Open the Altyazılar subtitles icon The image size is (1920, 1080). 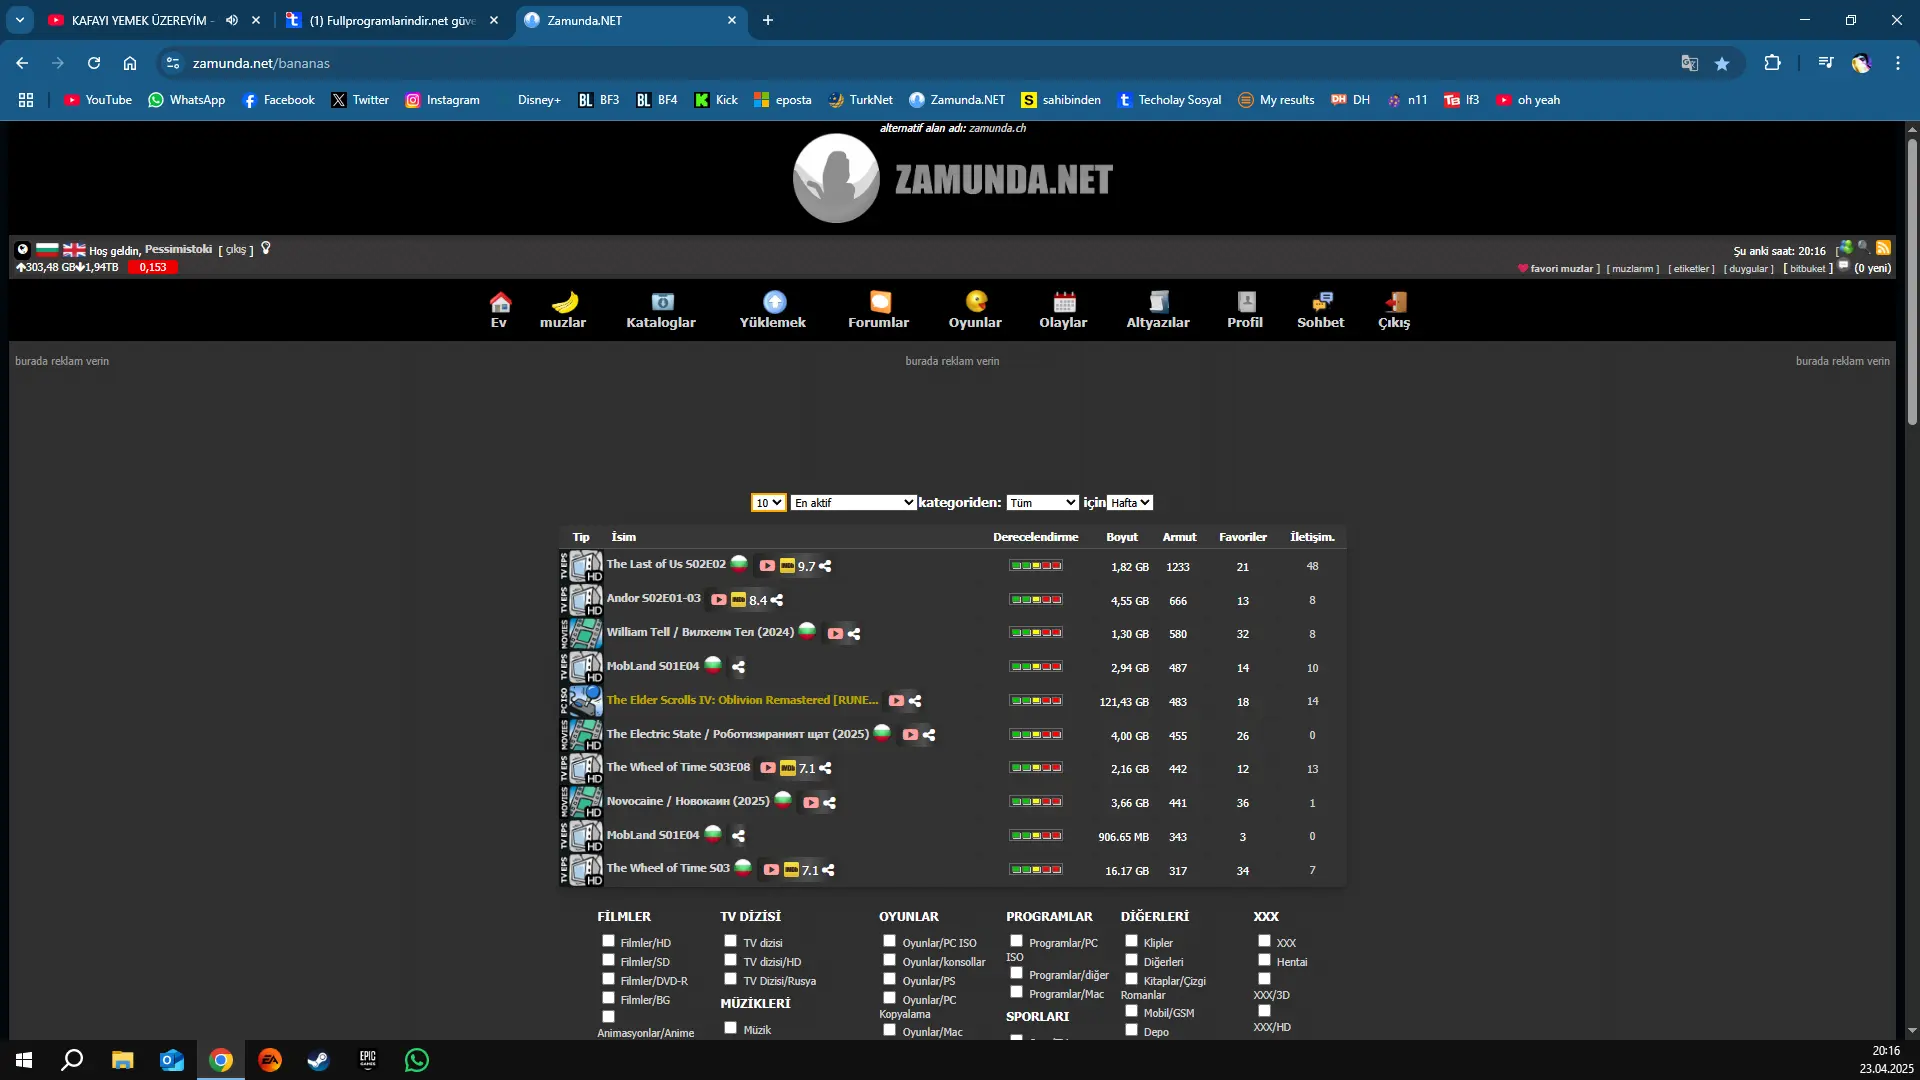tap(1159, 302)
